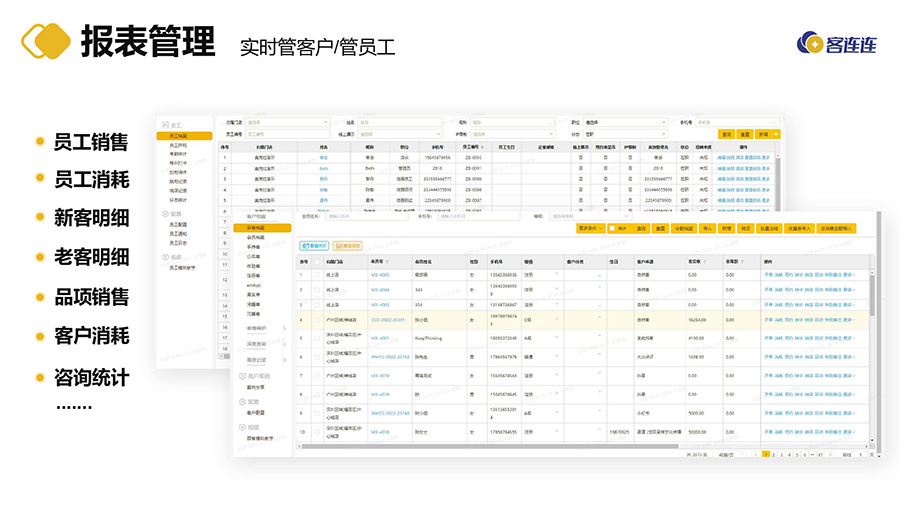Open the 状态 dropdown in the back window
The width and height of the screenshot is (900, 506).
click(x=625, y=134)
